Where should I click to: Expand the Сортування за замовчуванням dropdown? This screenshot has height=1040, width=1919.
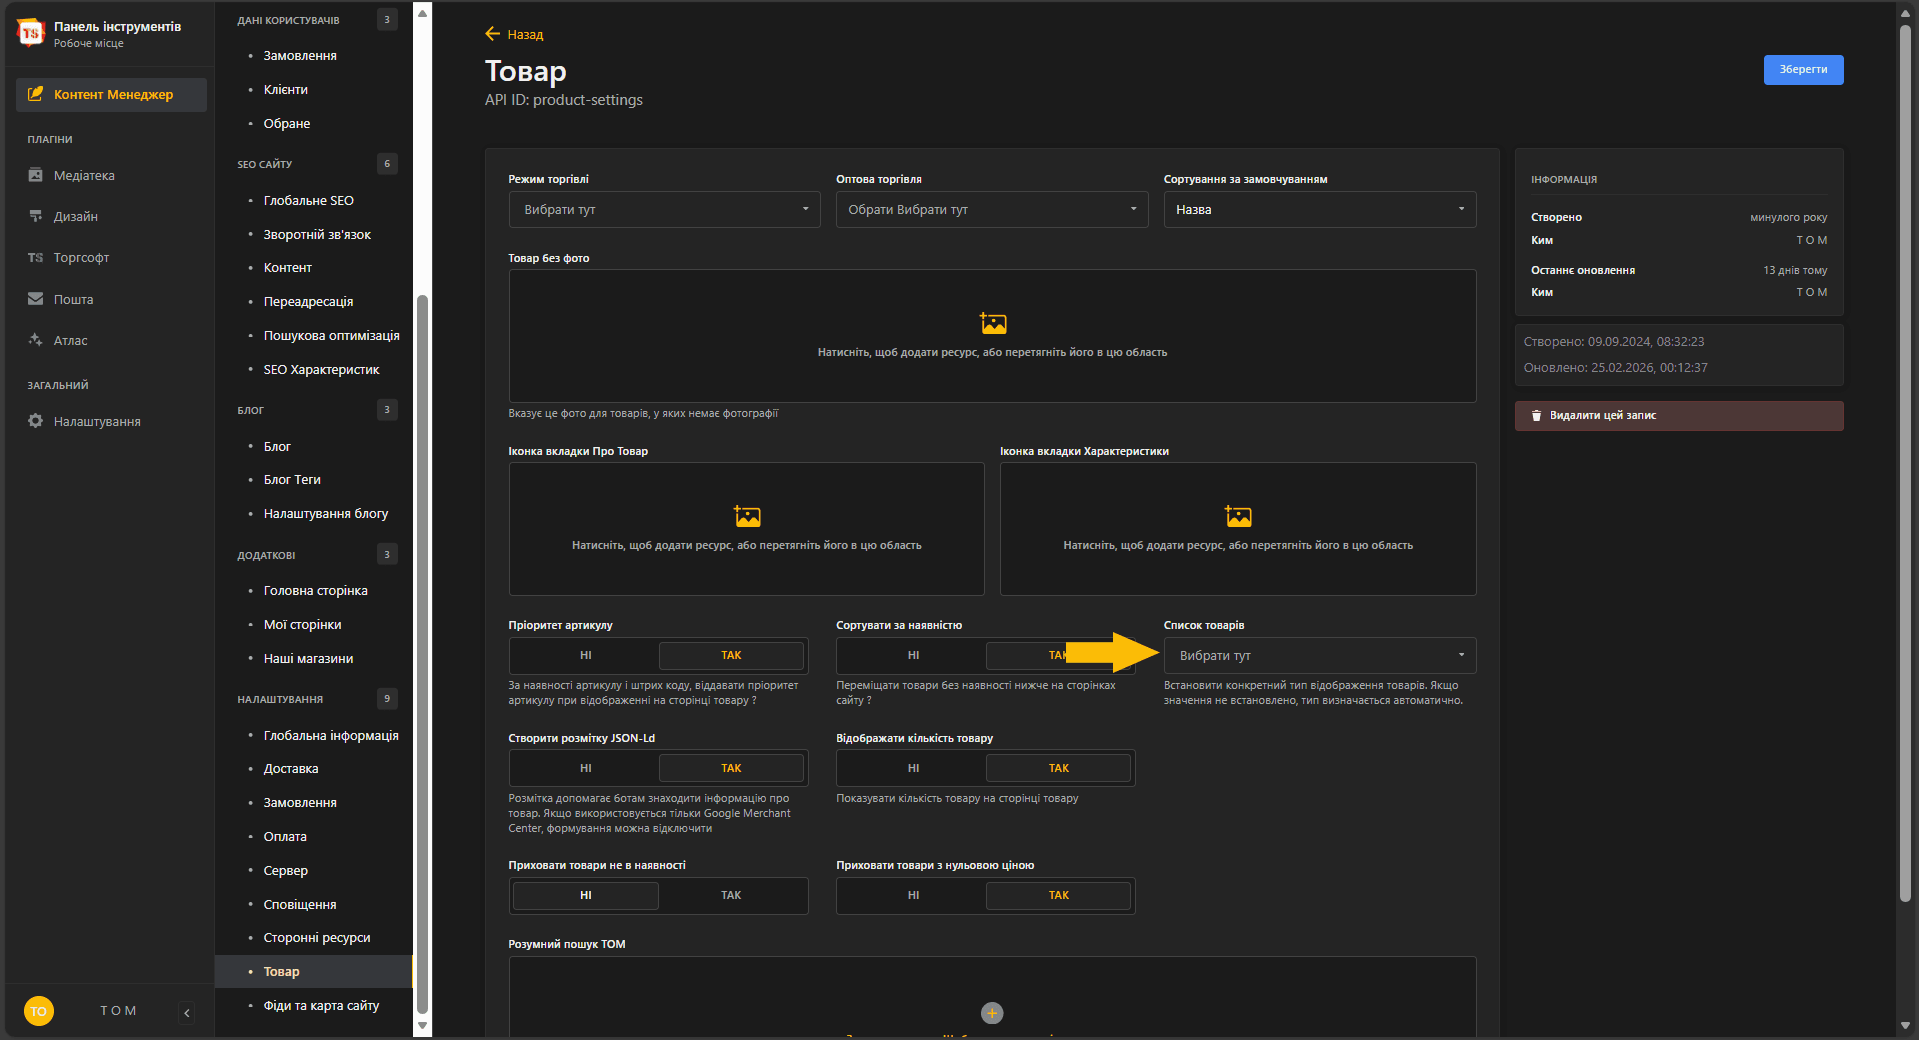point(1319,210)
